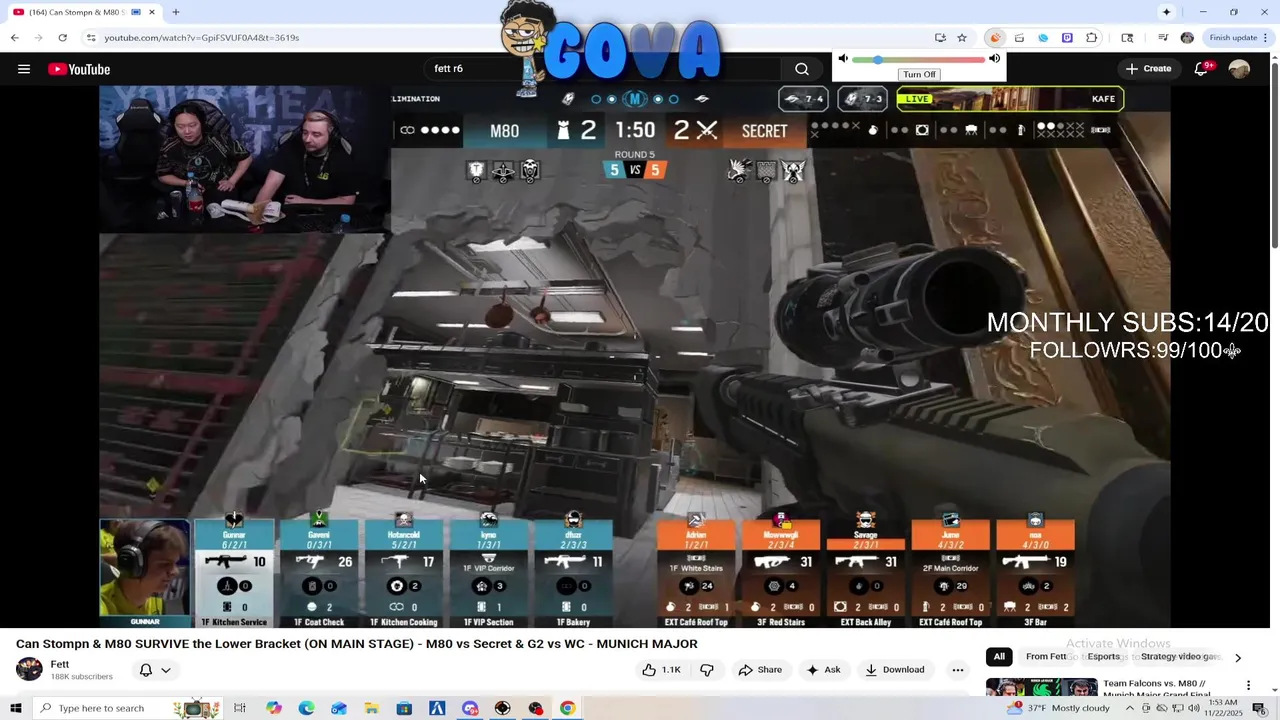Click the Create button

[x=1148, y=69]
